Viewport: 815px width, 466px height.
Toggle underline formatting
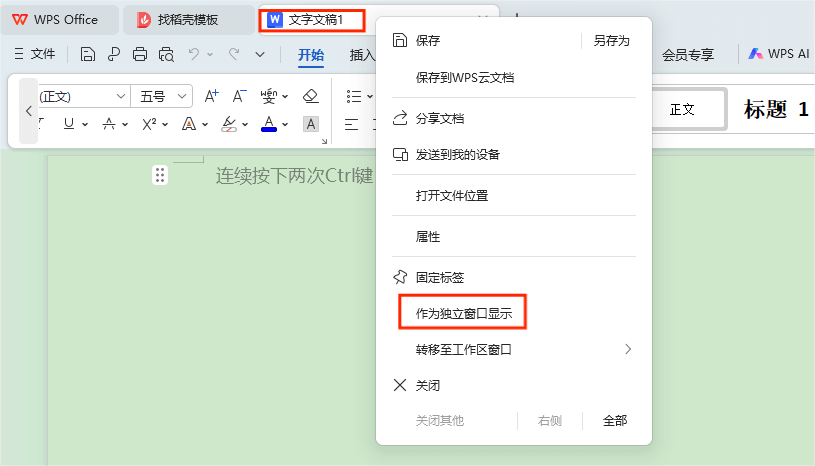69,124
